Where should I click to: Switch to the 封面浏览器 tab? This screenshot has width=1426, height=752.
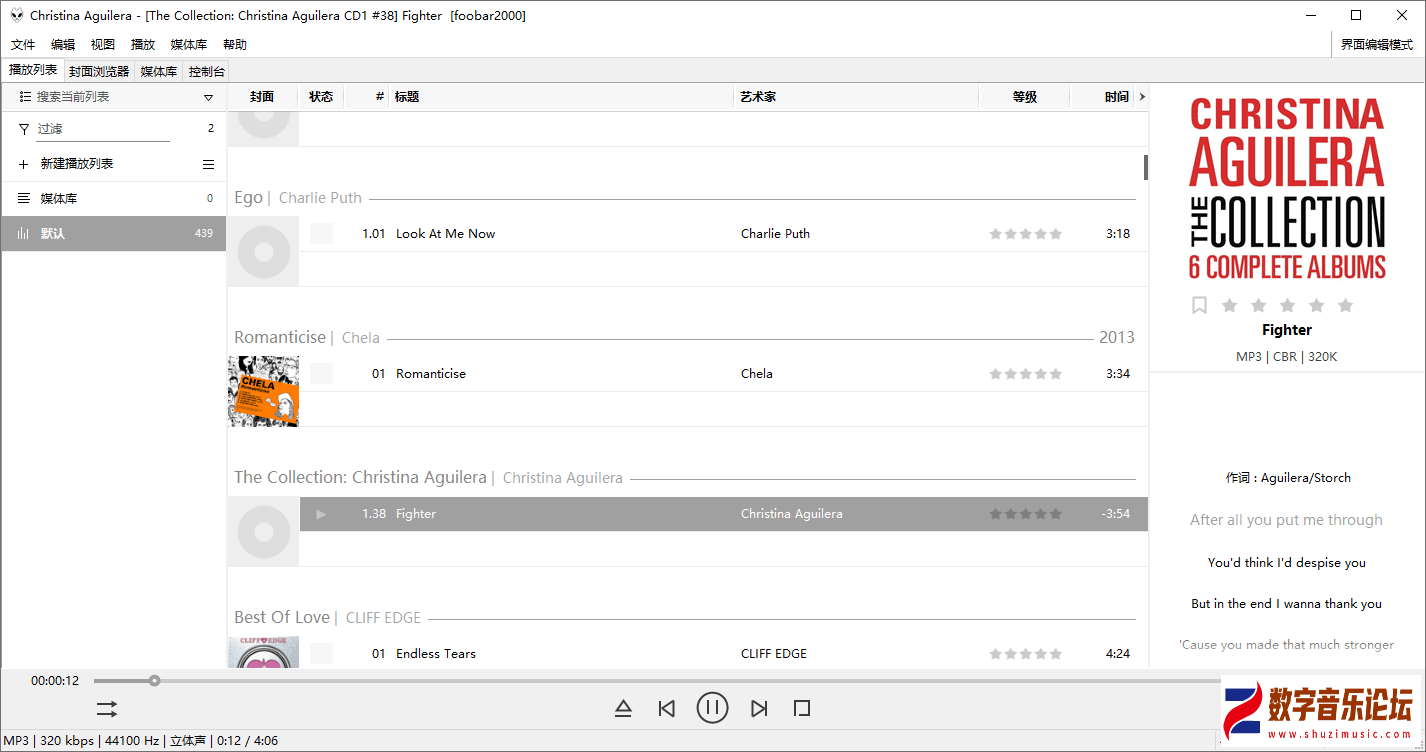pyautogui.click(x=99, y=71)
